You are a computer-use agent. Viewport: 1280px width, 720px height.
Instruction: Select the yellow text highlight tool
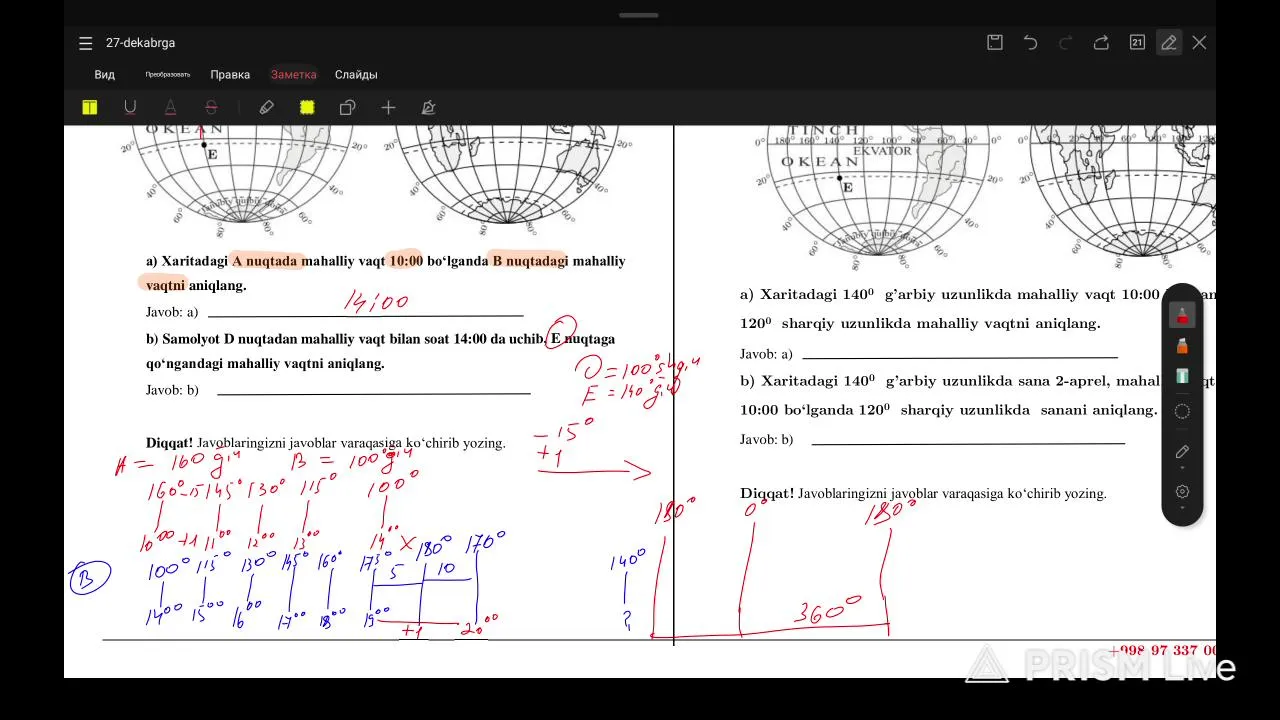[x=90, y=107]
